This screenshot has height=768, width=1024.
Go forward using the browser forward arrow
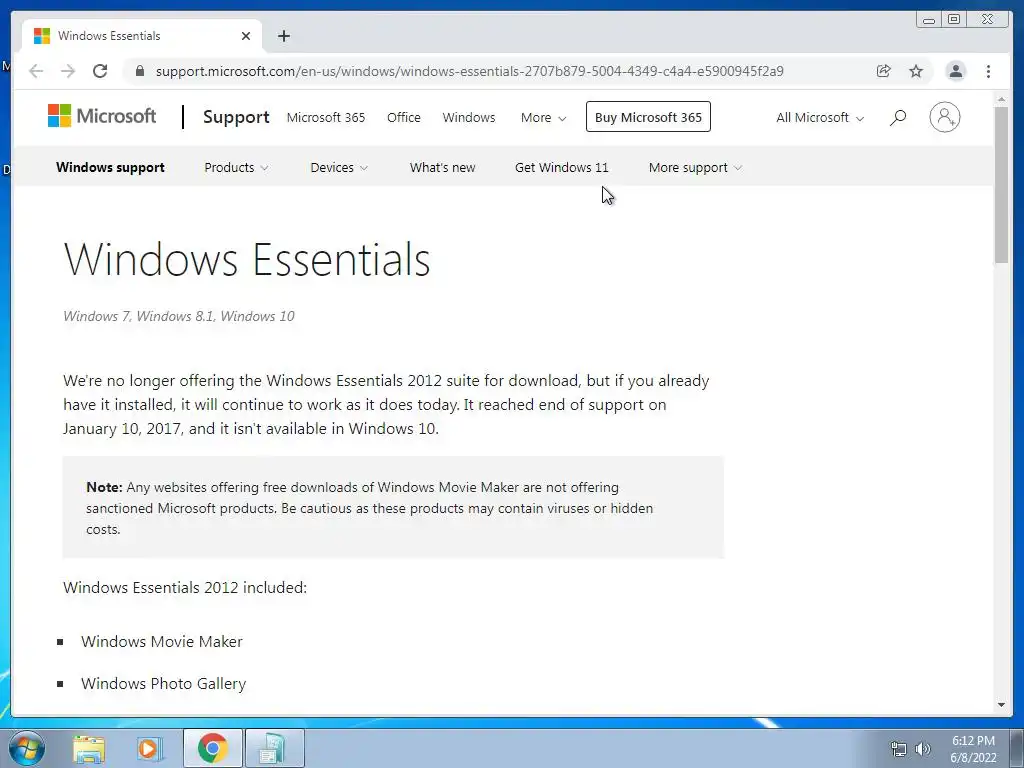(68, 71)
